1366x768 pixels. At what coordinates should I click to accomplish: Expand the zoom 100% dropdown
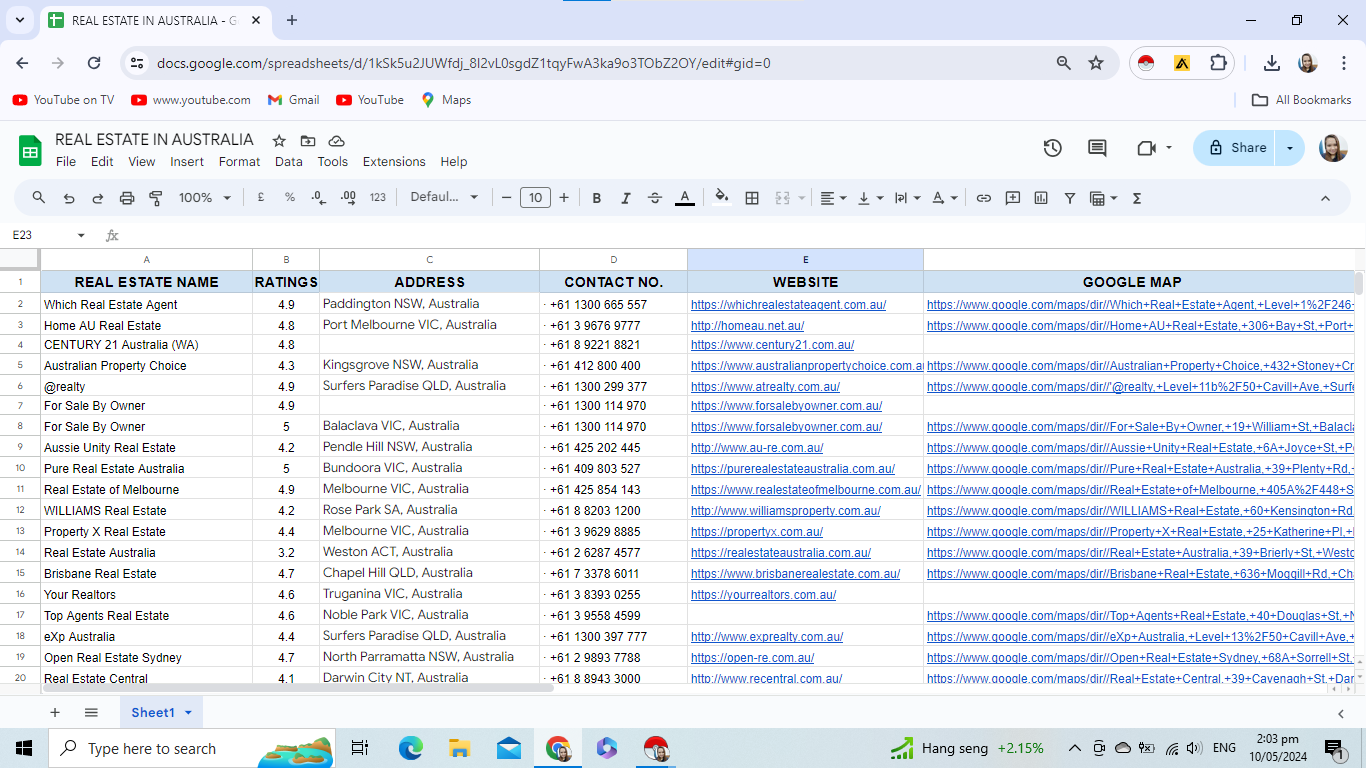click(205, 198)
